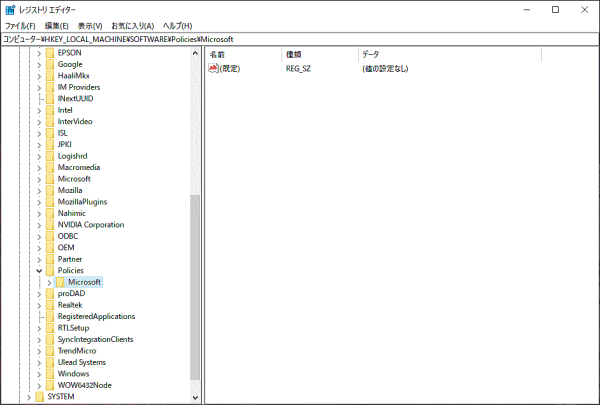Click the Macromedia folder icon
Viewport: 600px width, 405px height.
point(50,167)
